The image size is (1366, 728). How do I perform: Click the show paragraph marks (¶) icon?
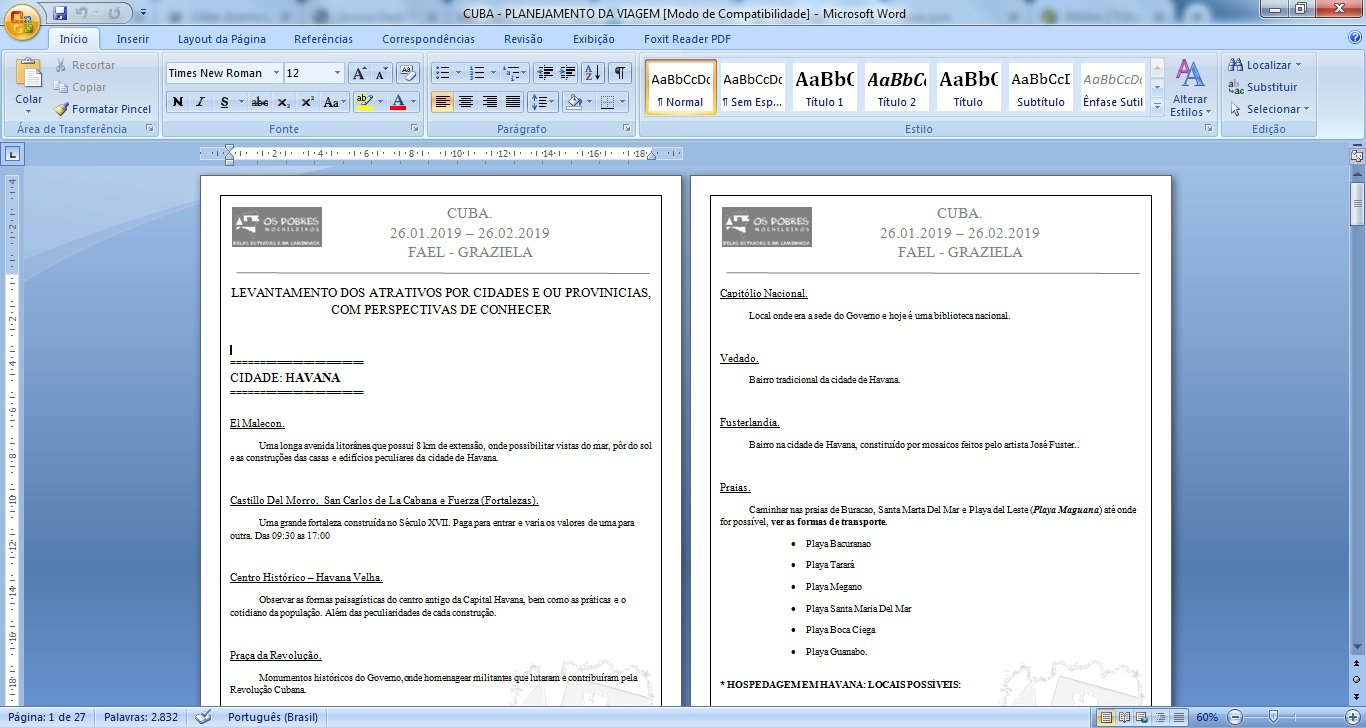[x=620, y=73]
